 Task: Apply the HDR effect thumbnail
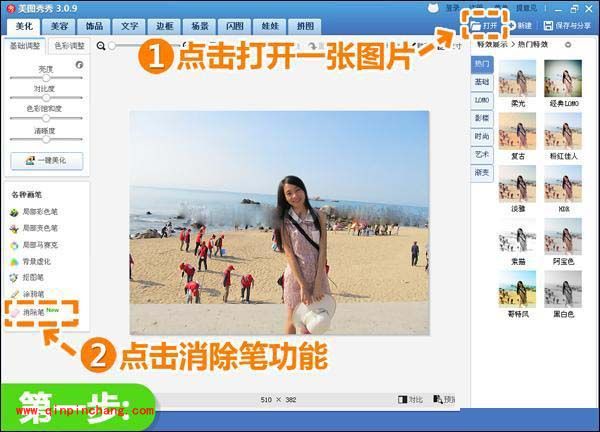coord(563,184)
